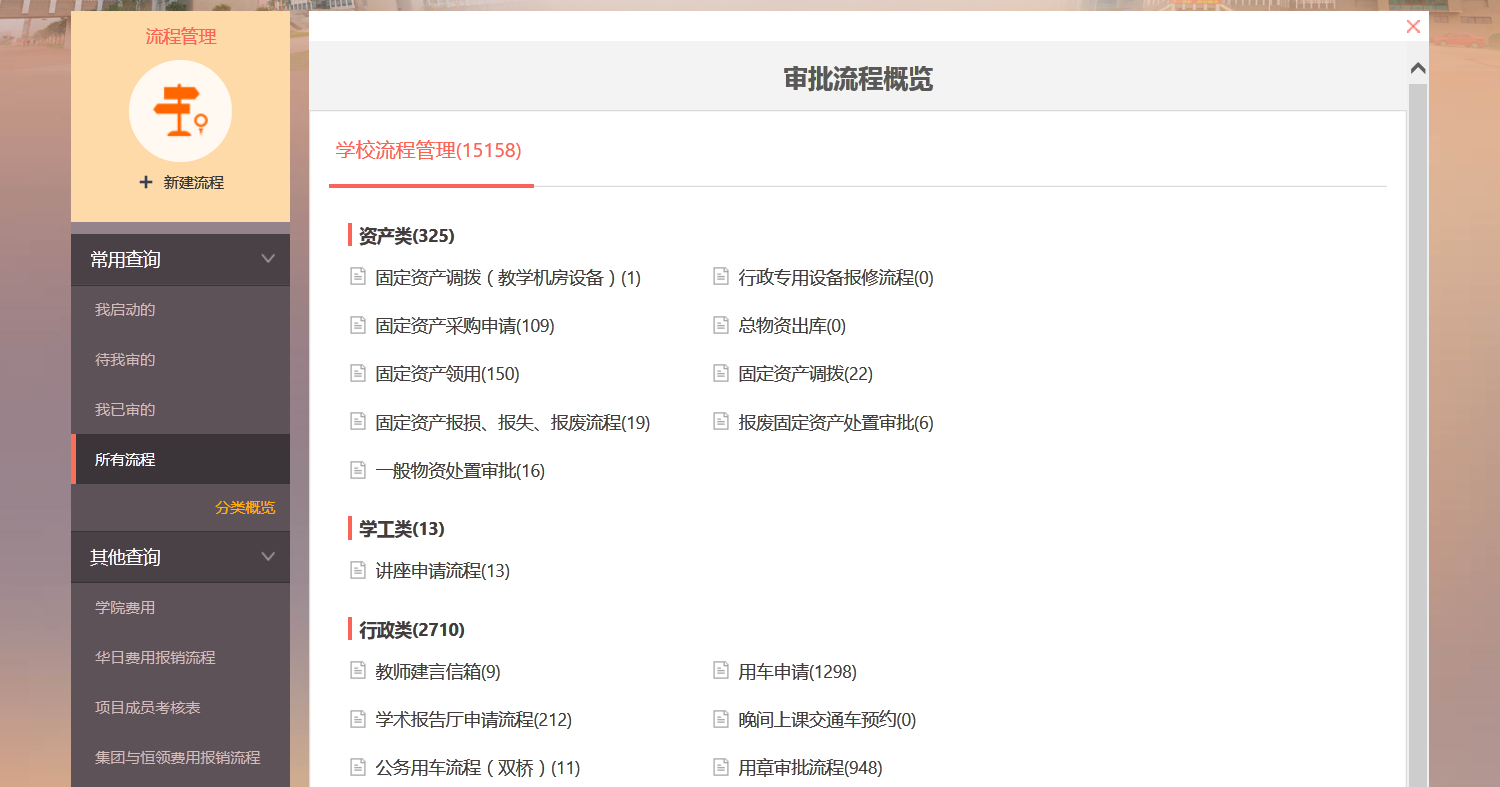Select the 学校流程管理(15158) tab
Viewport: 1500px width, 787px height.
click(x=429, y=151)
